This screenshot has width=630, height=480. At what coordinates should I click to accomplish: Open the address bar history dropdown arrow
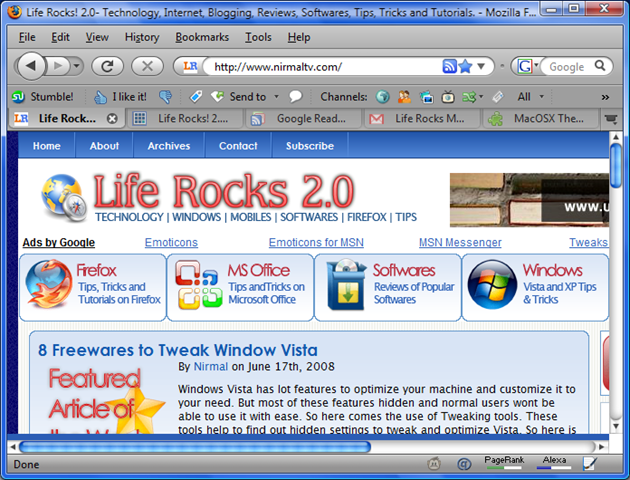tap(481, 66)
